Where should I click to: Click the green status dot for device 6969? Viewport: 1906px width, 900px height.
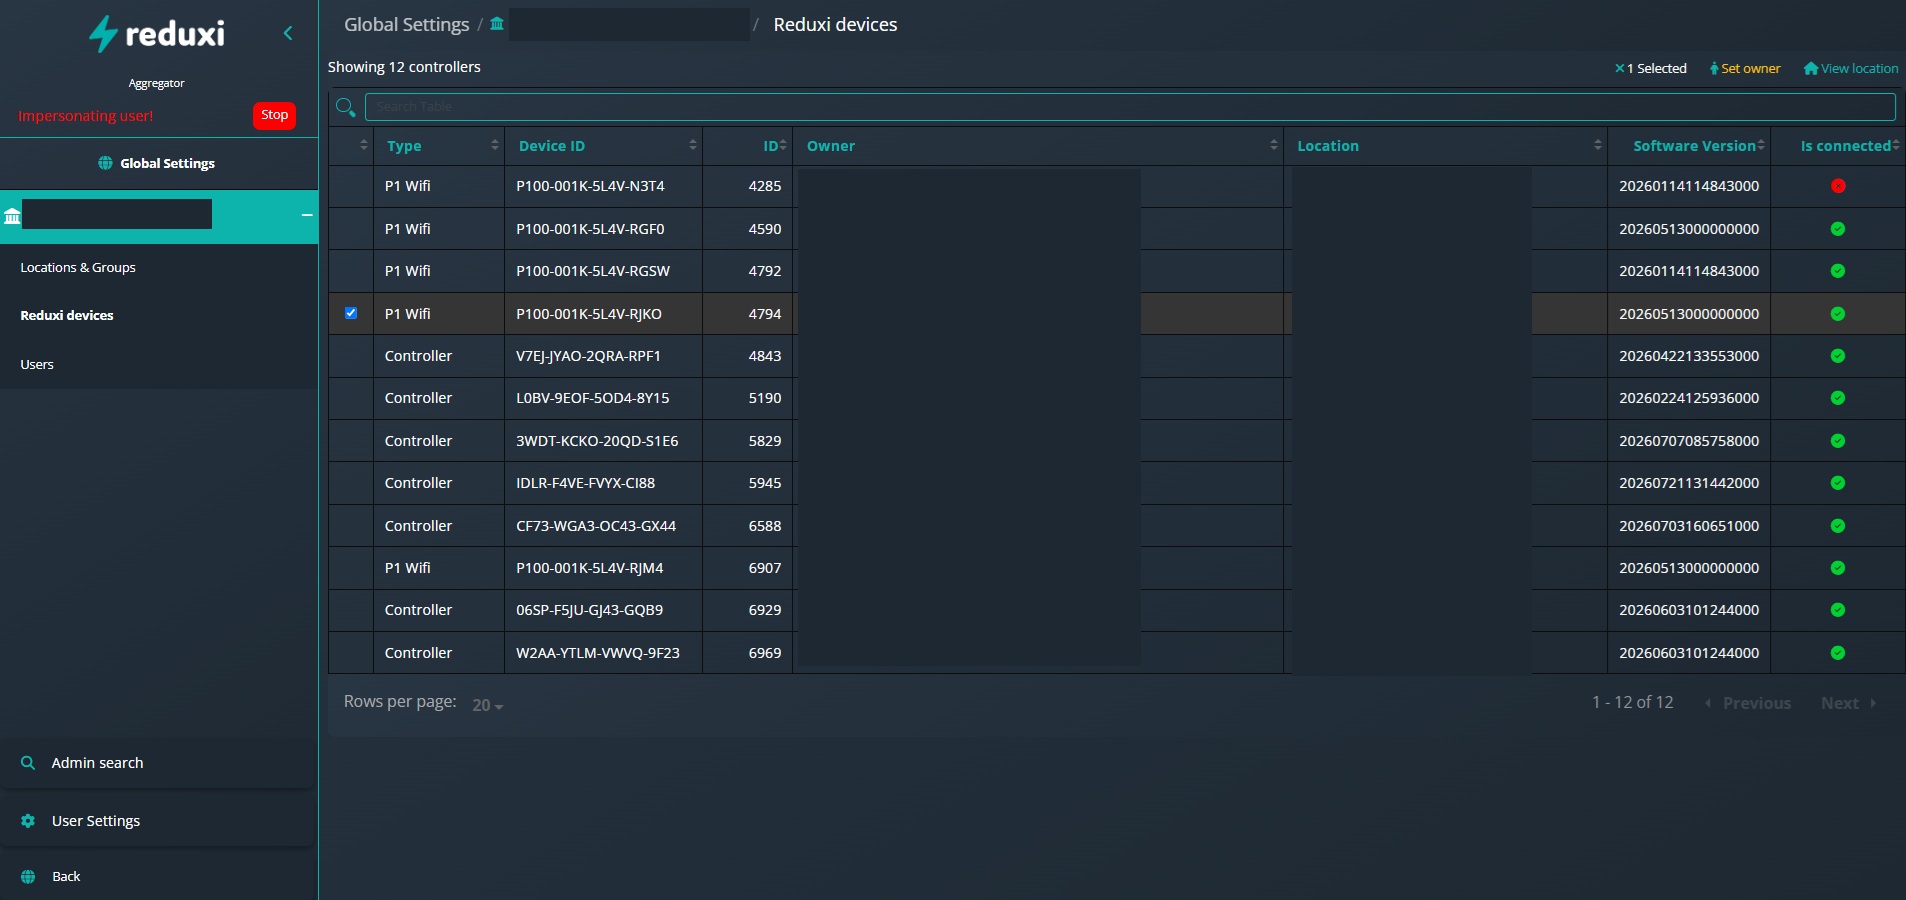[1838, 653]
